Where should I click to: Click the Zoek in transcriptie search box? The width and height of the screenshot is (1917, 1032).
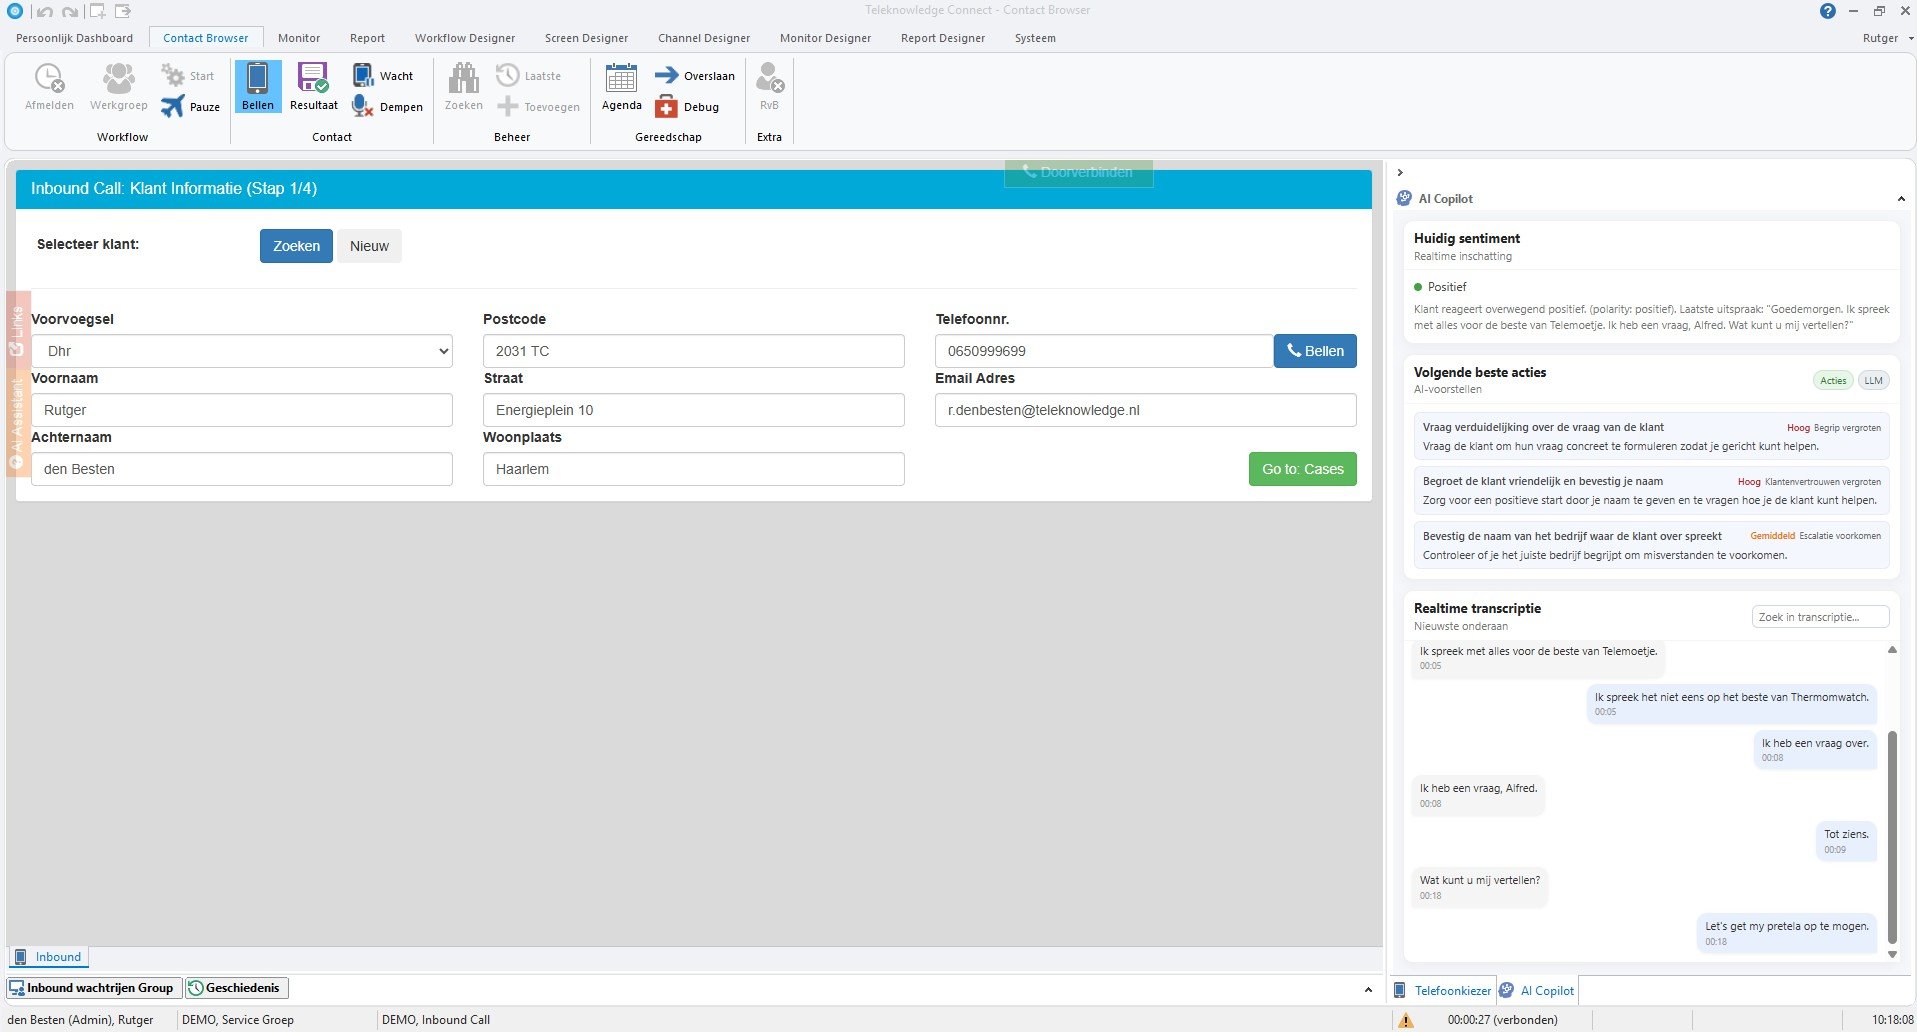pos(1820,617)
